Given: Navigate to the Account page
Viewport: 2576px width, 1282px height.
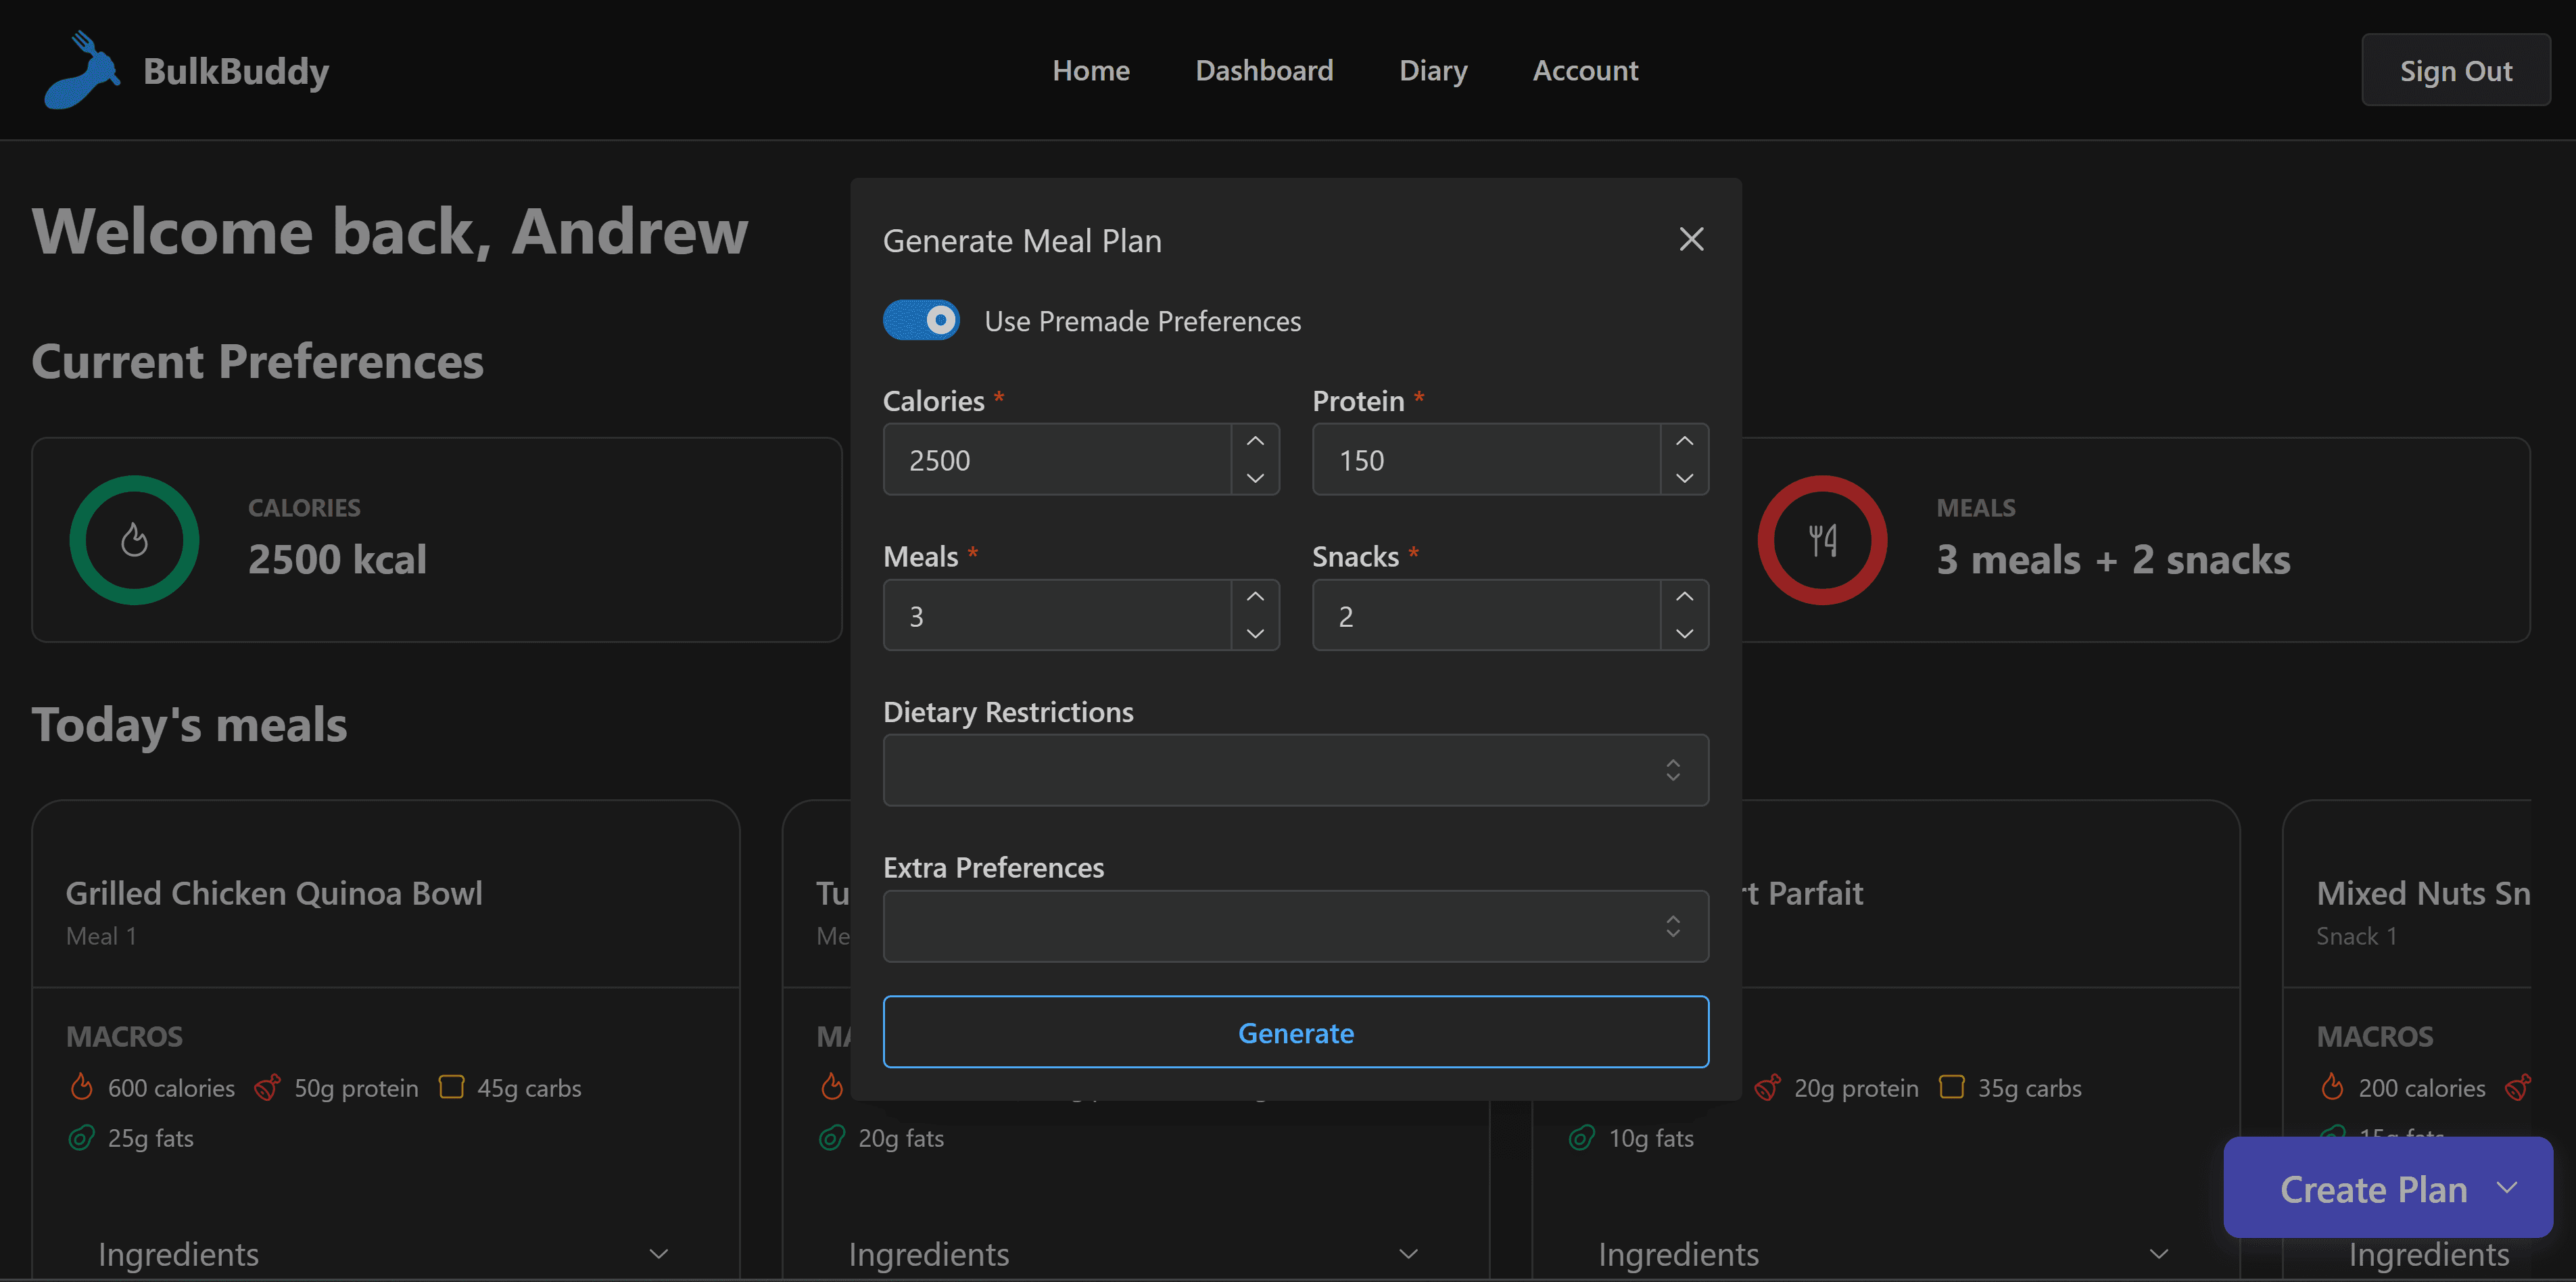Looking at the screenshot, I should tap(1585, 70).
